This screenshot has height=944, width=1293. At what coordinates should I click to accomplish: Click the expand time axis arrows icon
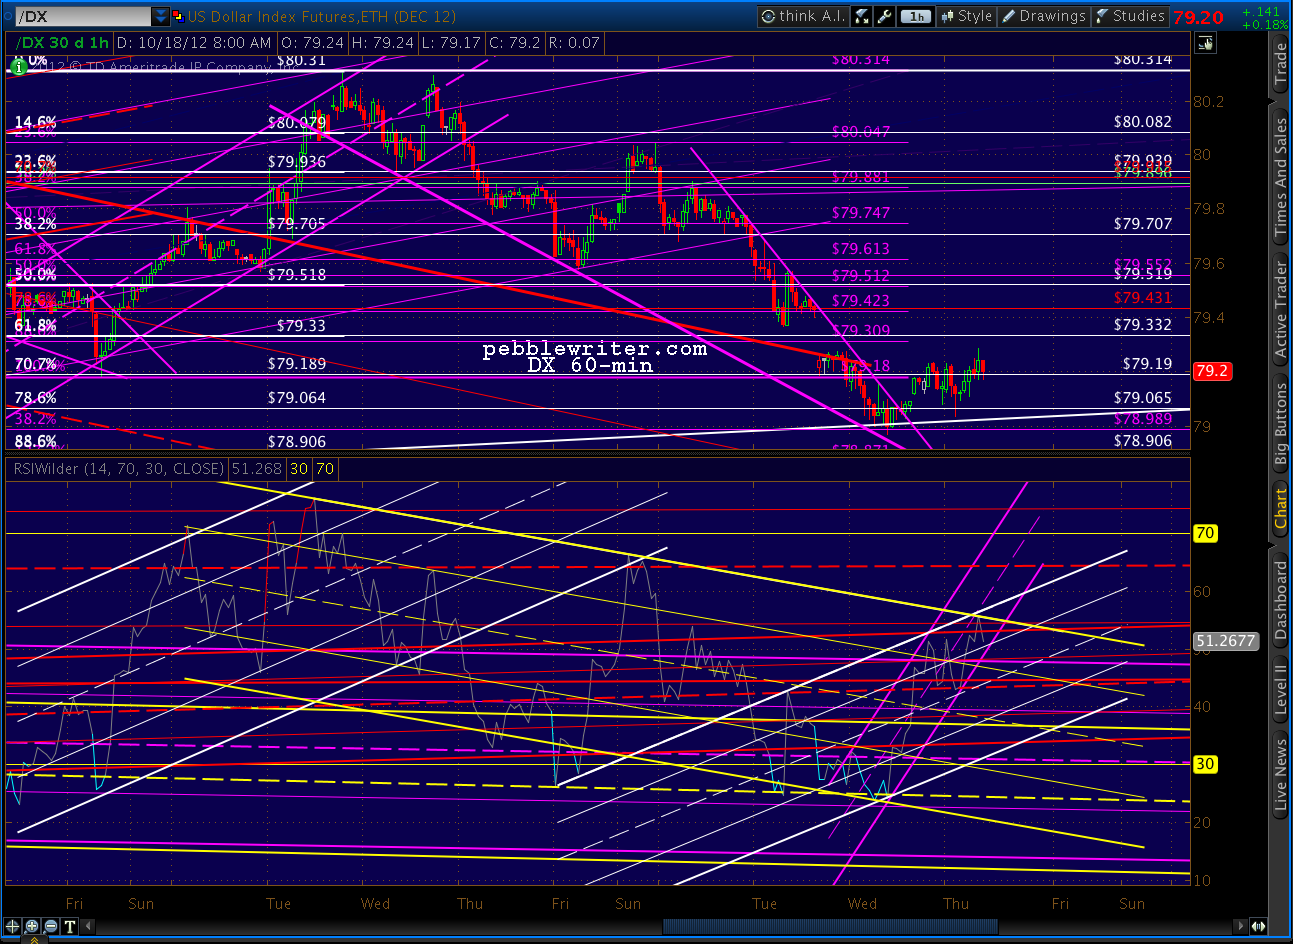pyautogui.click(x=1258, y=926)
